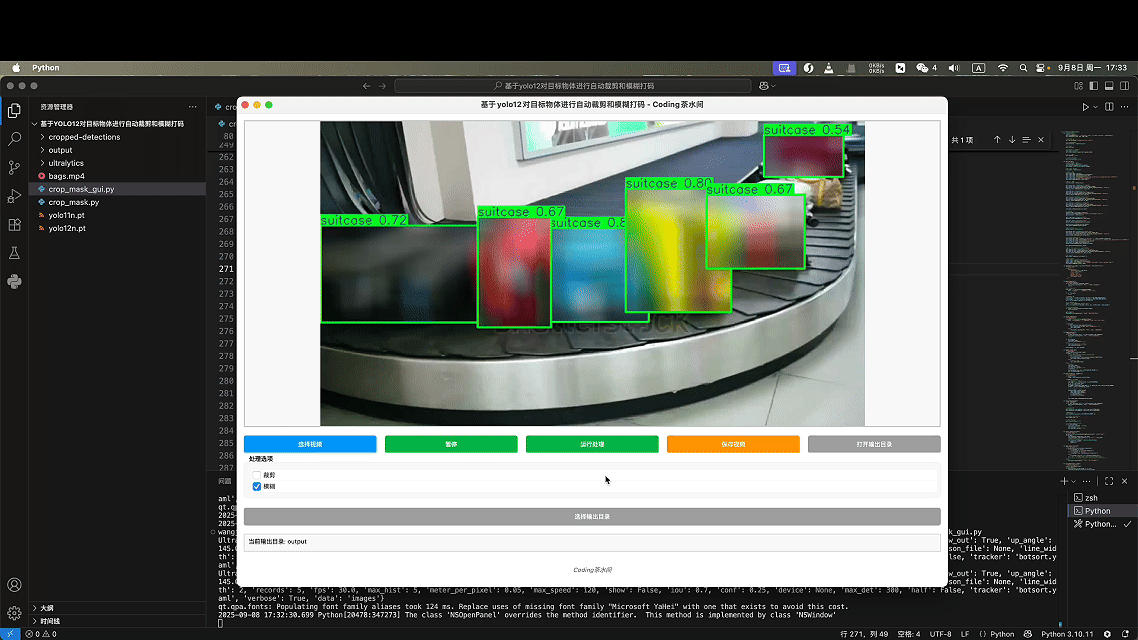Viewport: 1138px width, 640px height.
Task: Open Source Control in activity bar
Action: pyautogui.click(x=14, y=168)
